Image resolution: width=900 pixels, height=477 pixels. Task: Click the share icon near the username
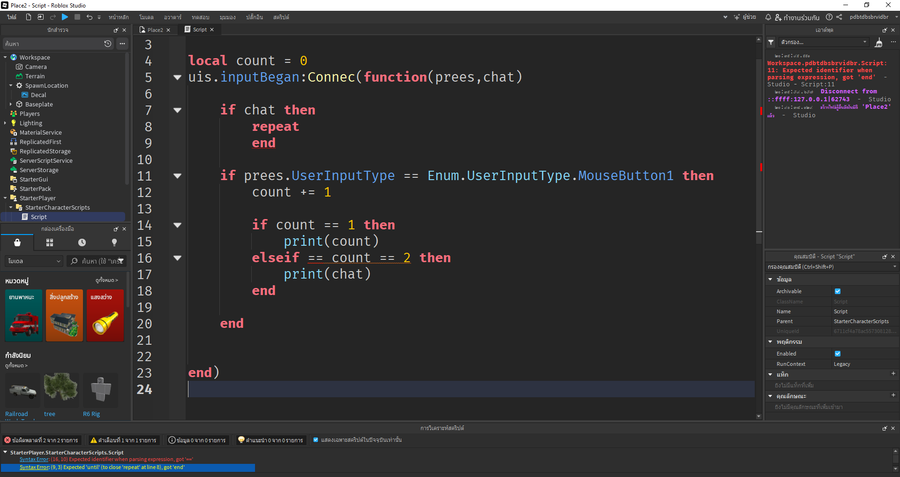point(839,17)
